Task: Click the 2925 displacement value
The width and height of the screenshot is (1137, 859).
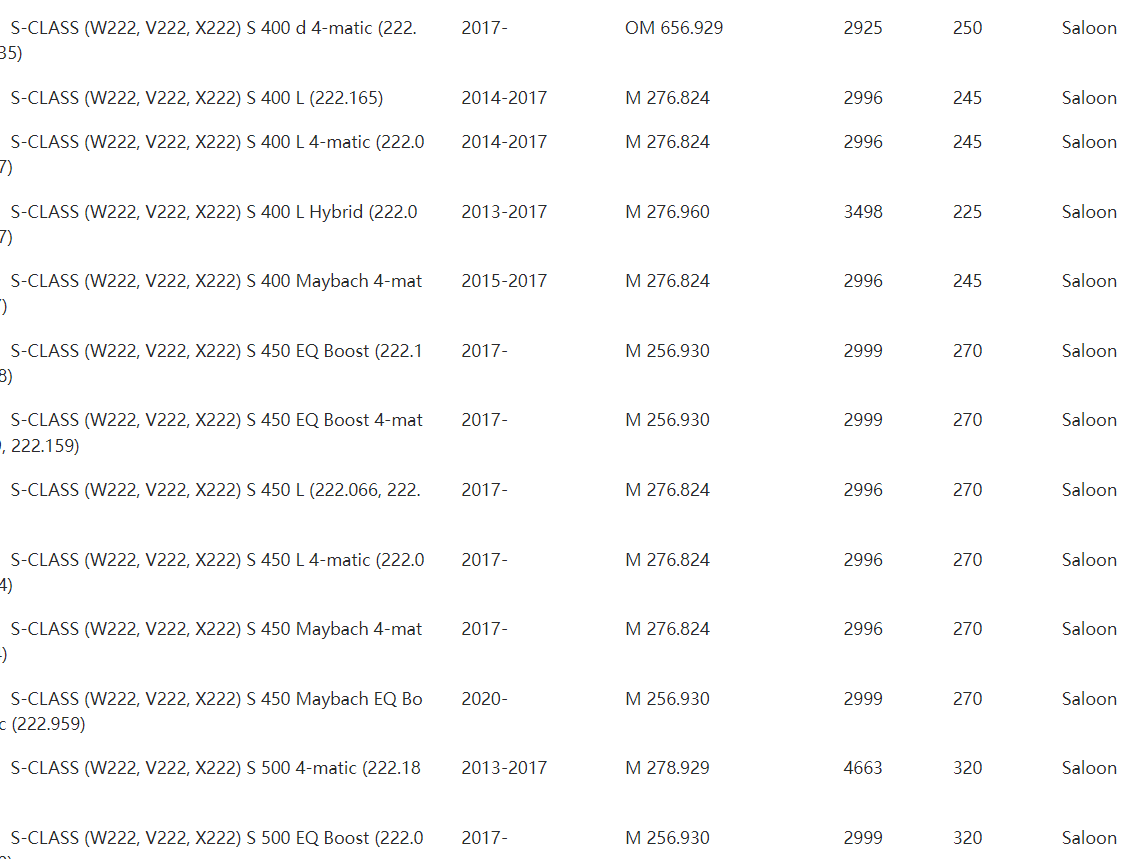Action: 862,29
